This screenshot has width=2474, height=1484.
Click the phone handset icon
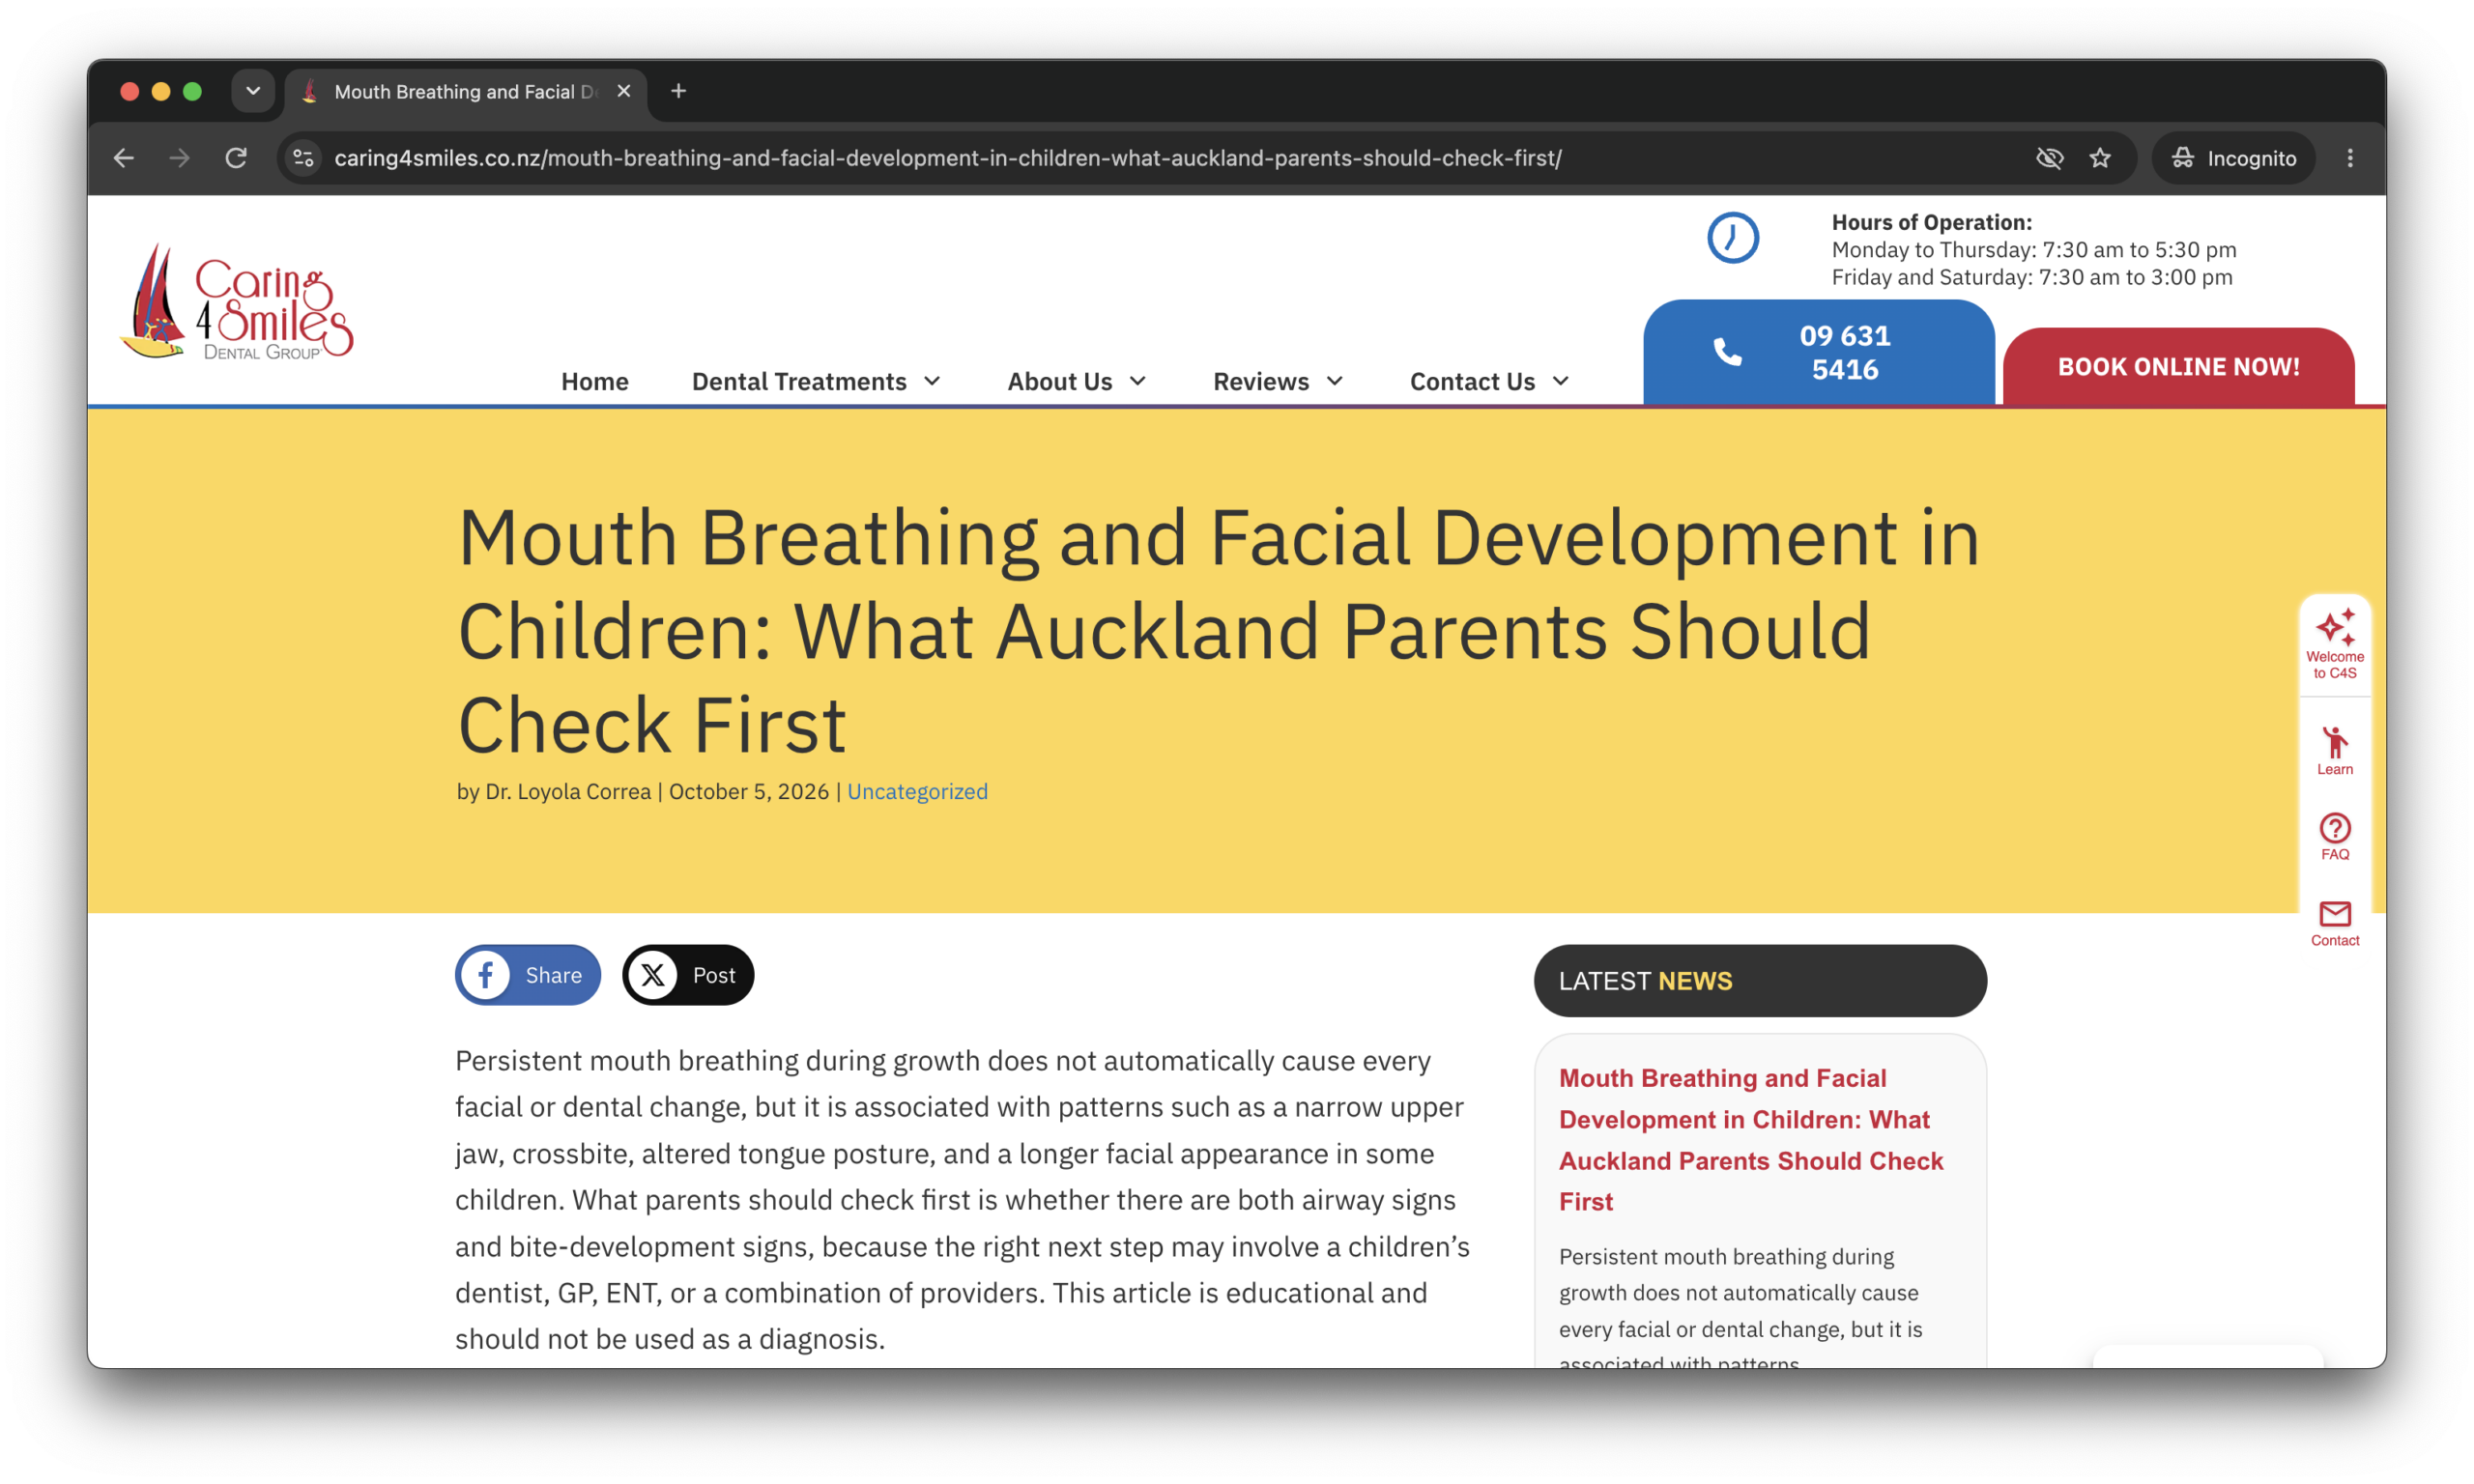(1727, 352)
